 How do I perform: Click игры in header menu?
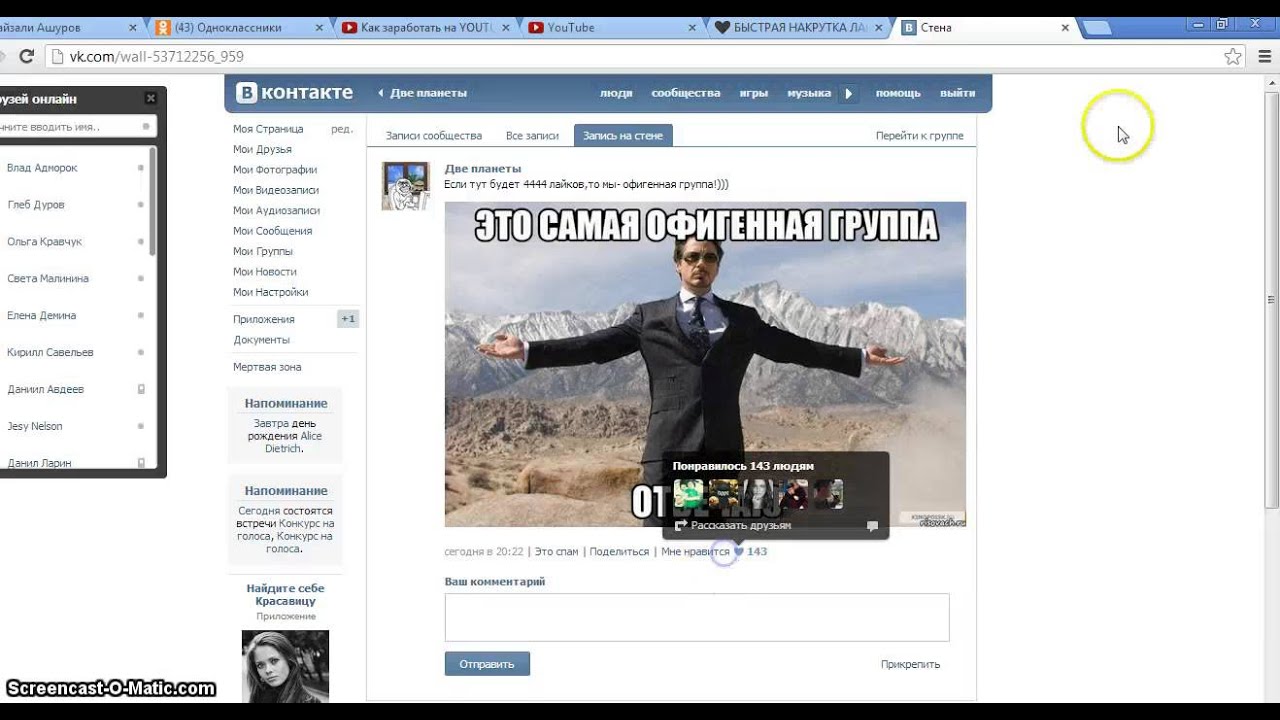754,93
